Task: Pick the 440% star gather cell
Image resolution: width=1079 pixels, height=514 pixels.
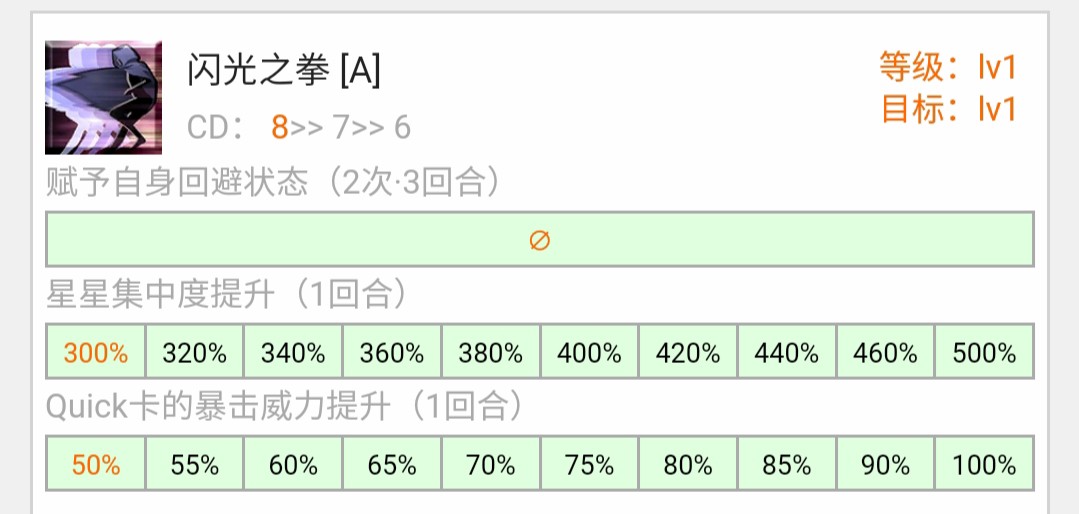Action: click(x=787, y=353)
